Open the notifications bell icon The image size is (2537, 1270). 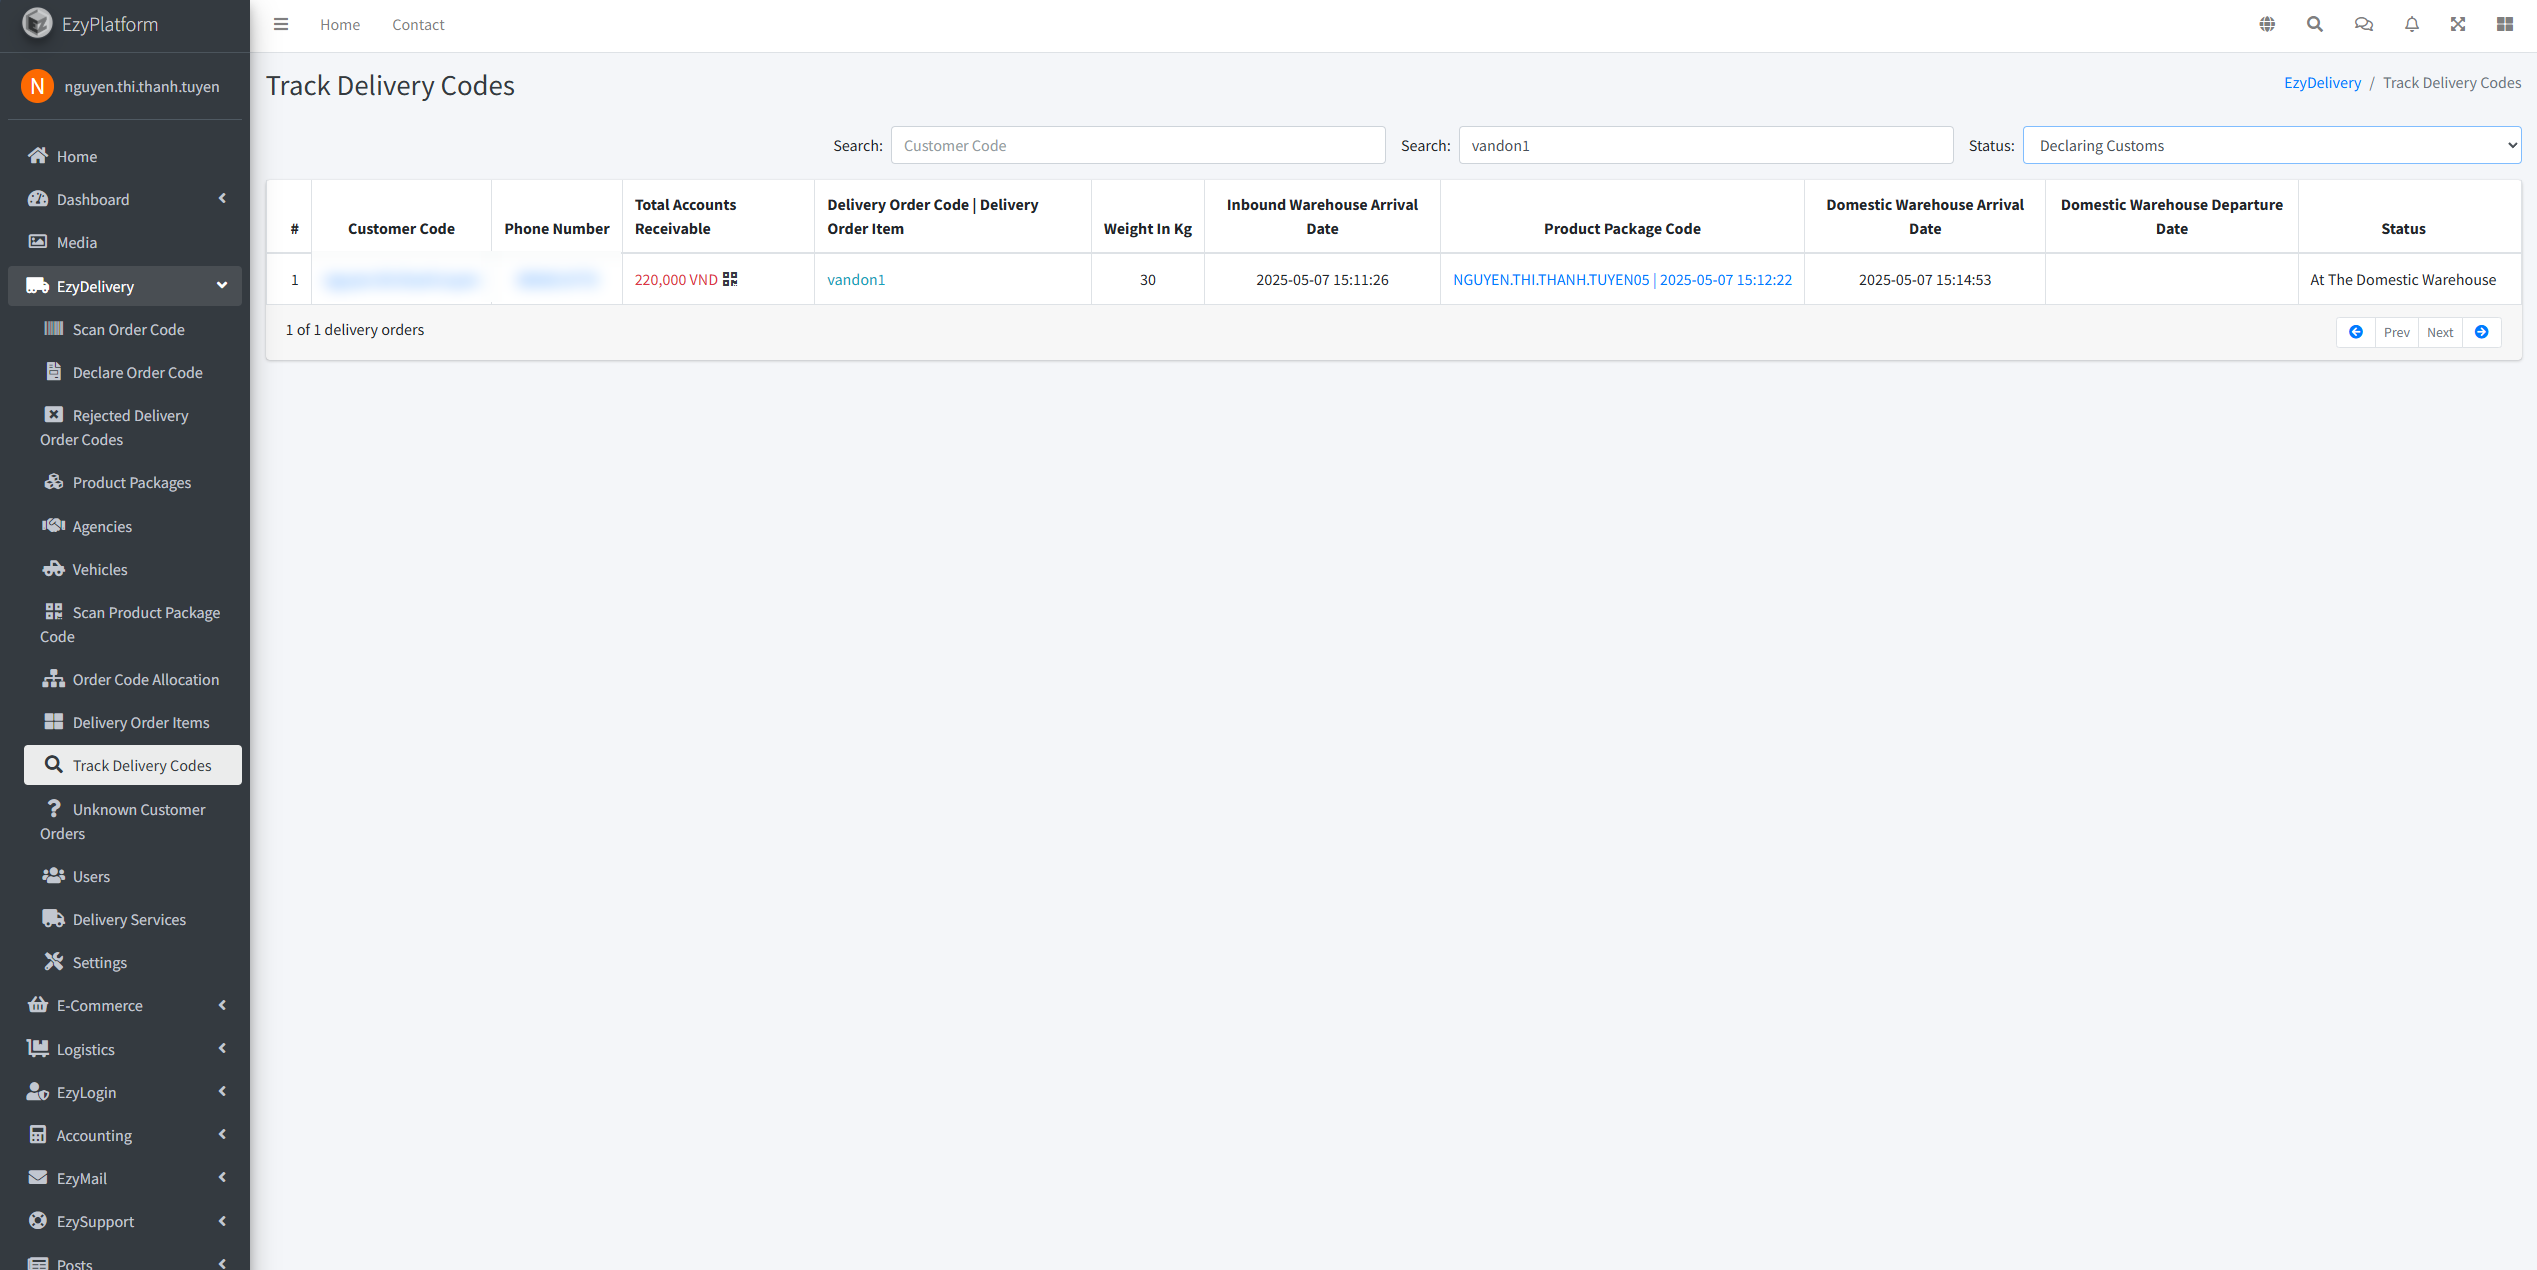(2411, 24)
